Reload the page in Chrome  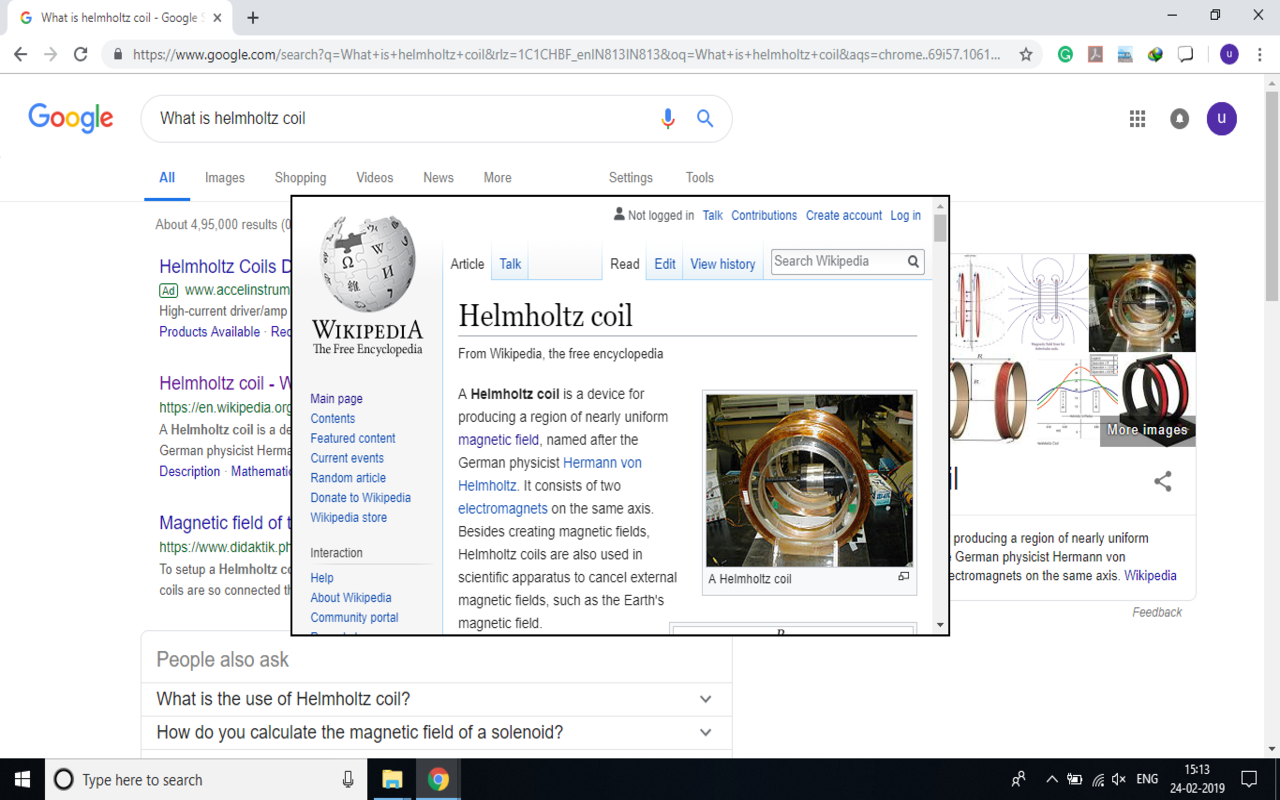(x=81, y=55)
